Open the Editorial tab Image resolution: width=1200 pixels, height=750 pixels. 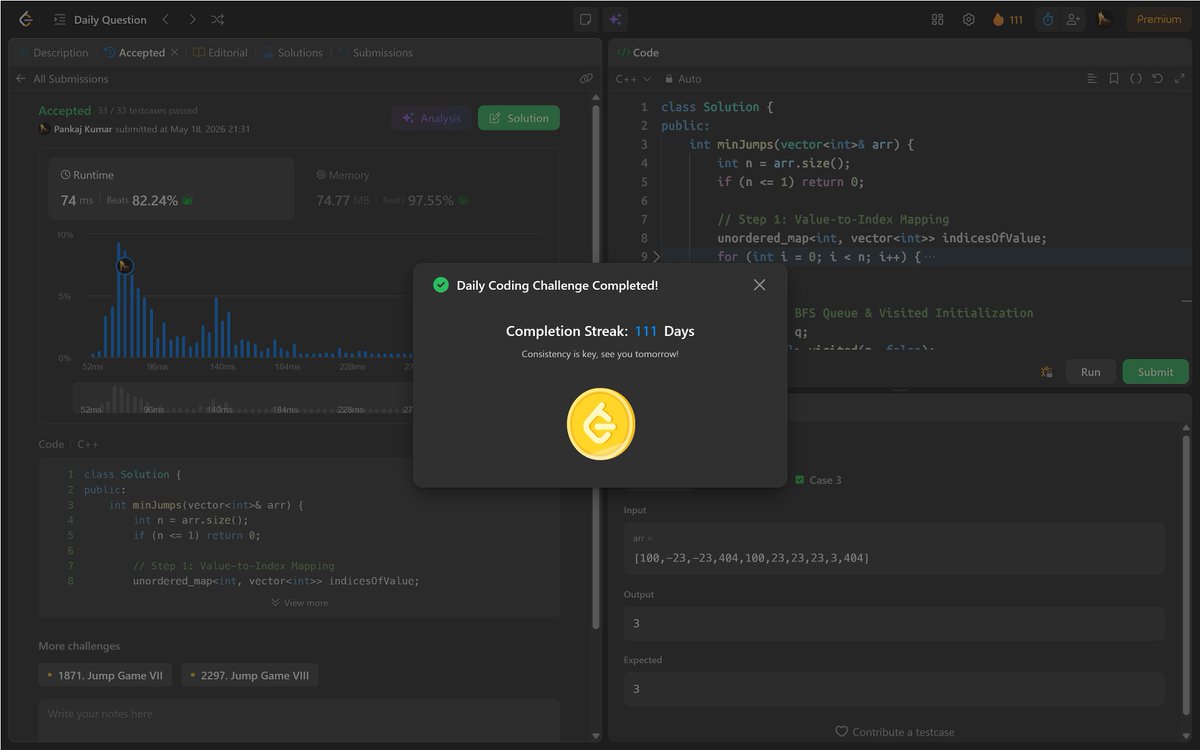tap(220, 52)
